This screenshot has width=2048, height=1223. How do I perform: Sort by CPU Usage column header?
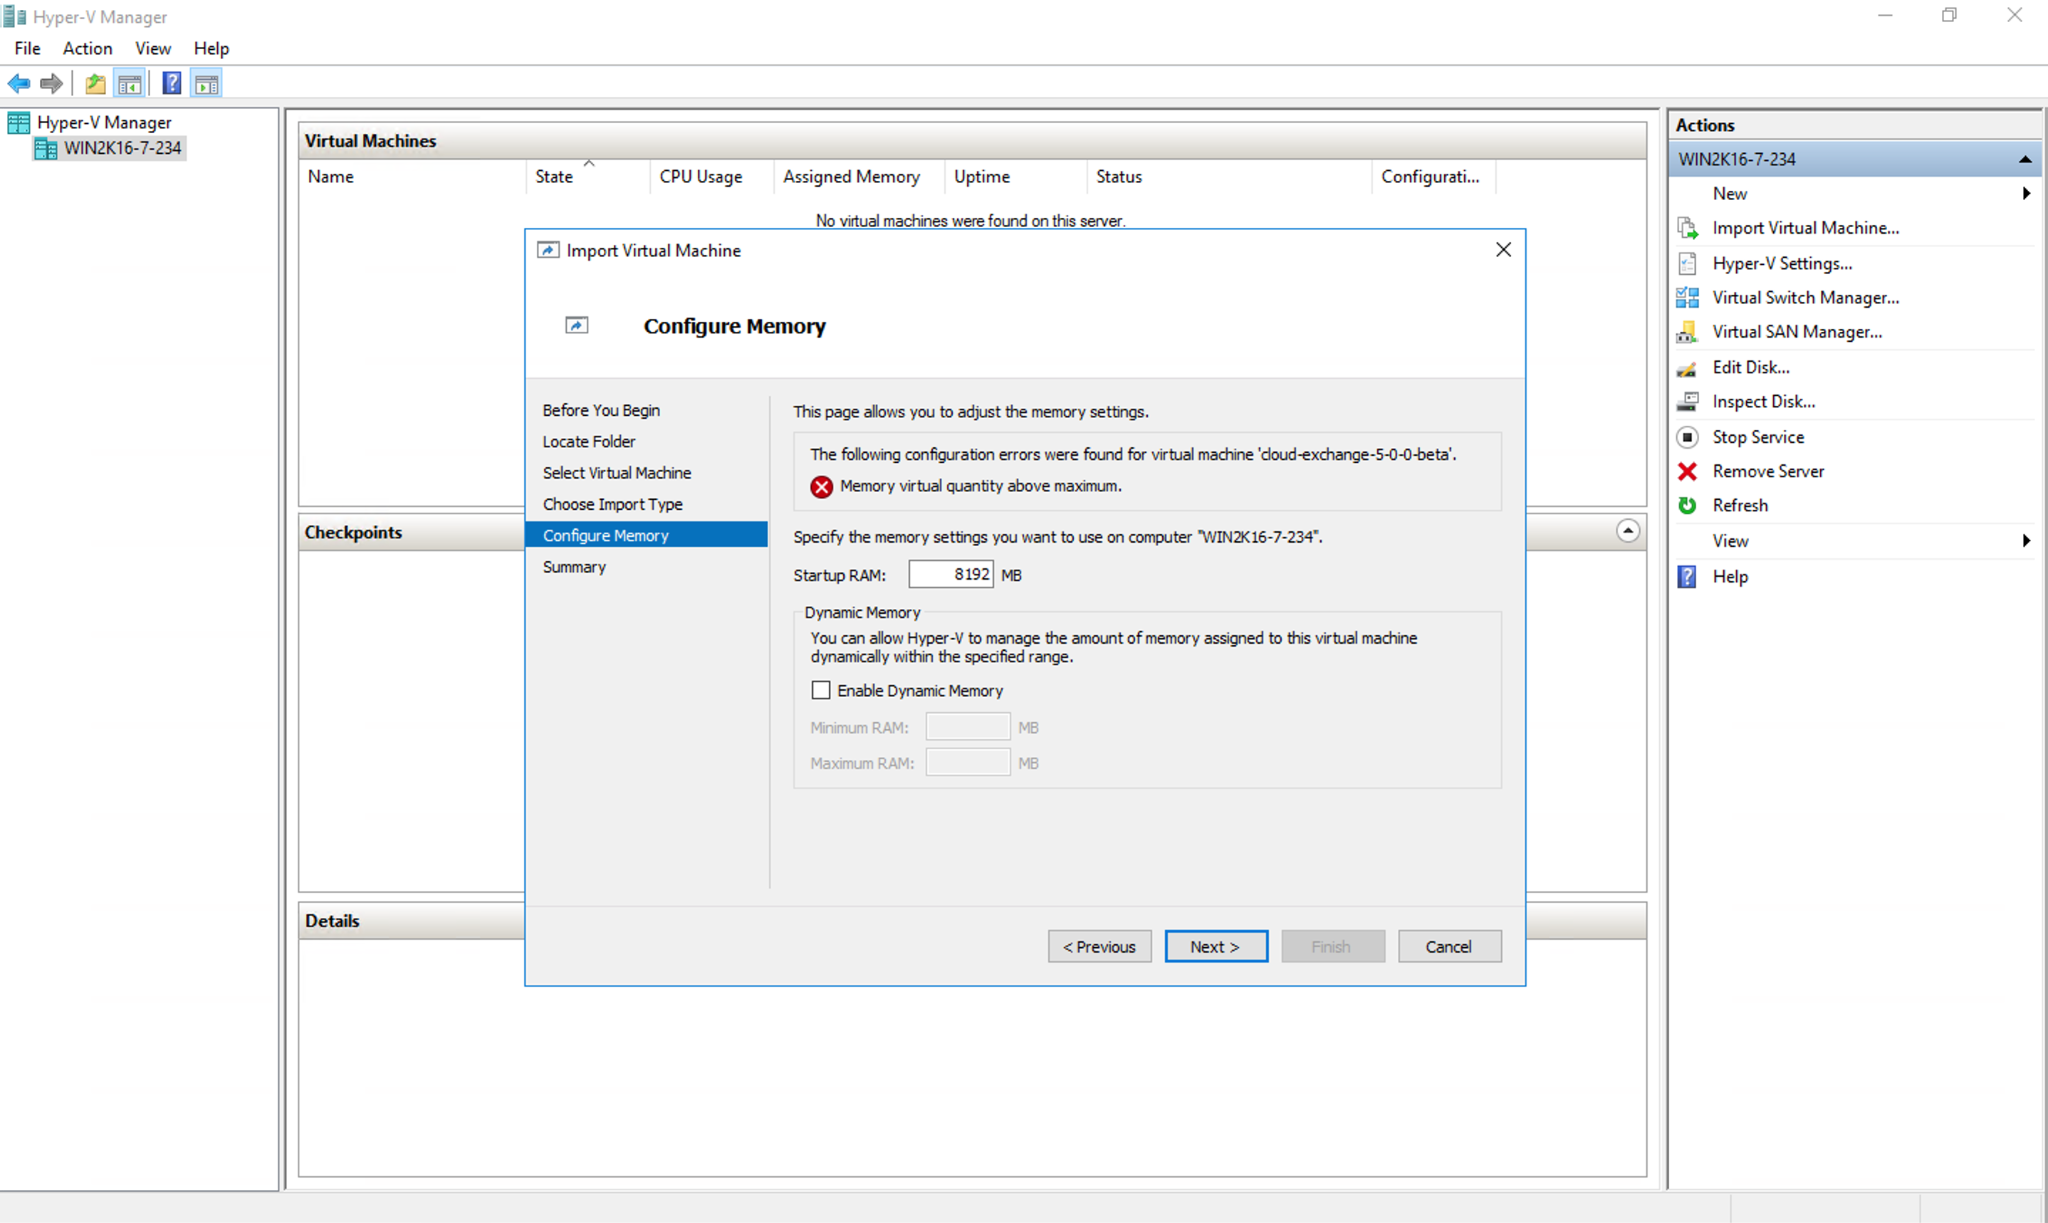point(711,177)
